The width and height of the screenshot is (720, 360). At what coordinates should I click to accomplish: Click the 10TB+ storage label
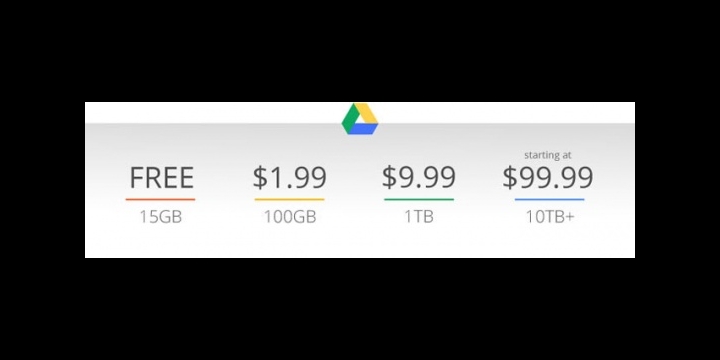pos(550,216)
